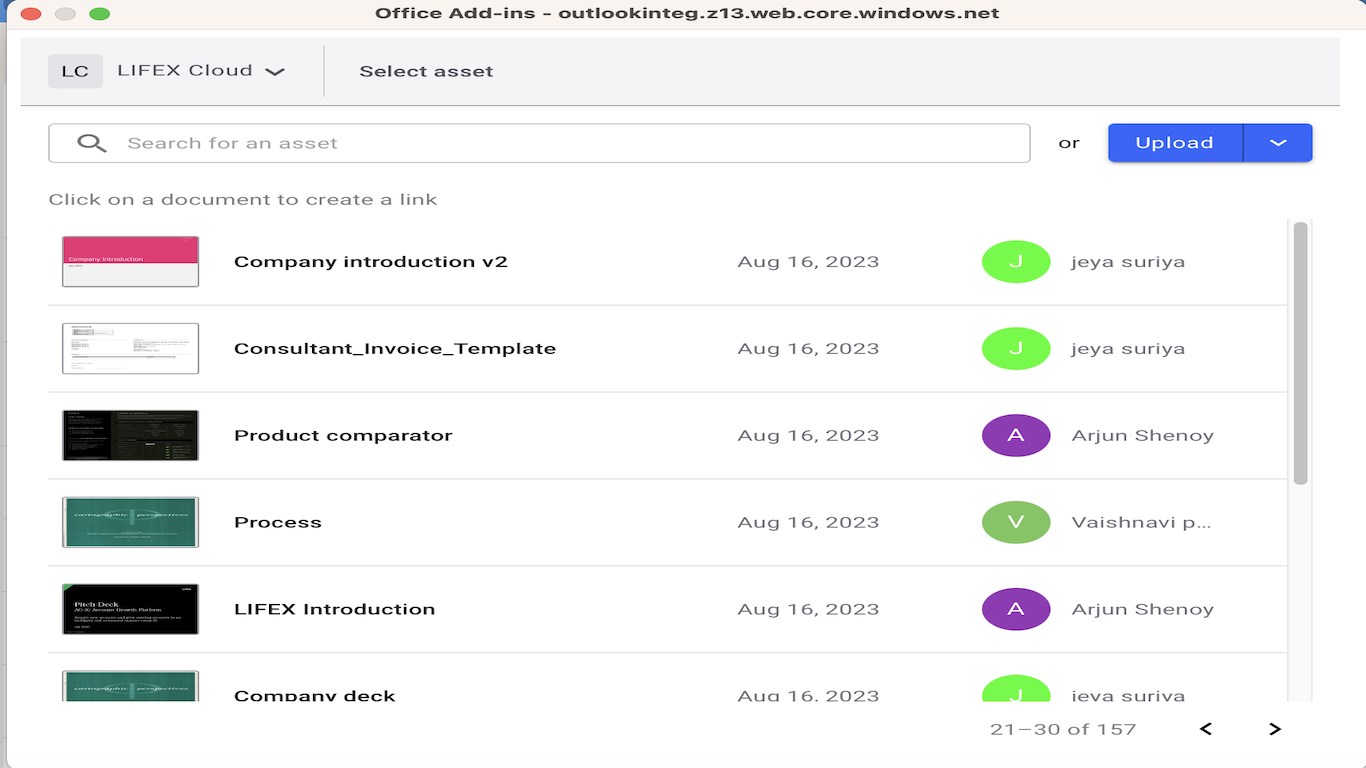
Task: Go to the previous page of assets
Action: click(x=1206, y=729)
